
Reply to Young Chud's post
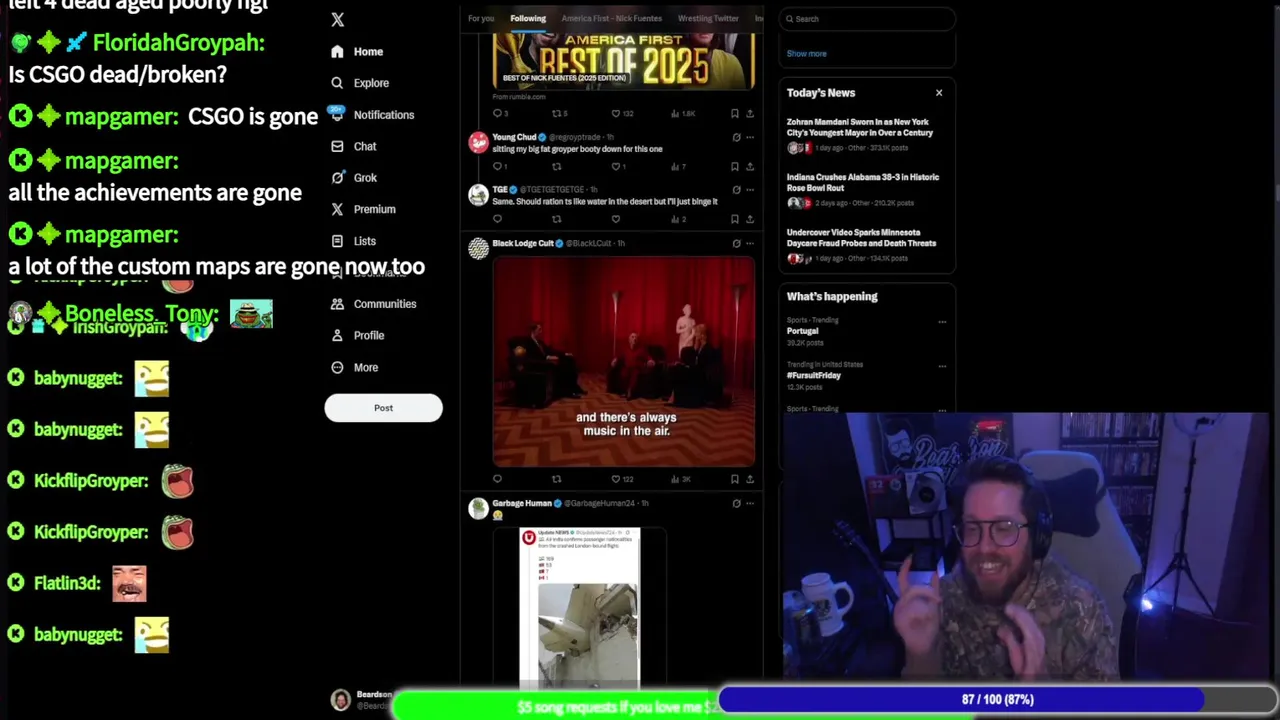497,167
